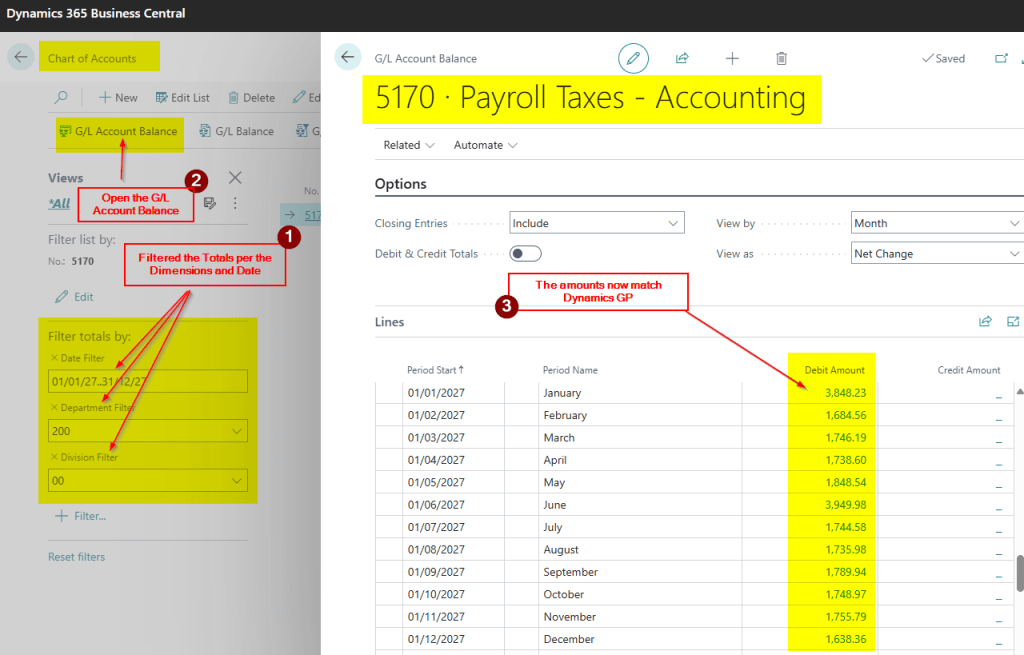This screenshot has width=1024, height=655.
Task: Click the plus icon to create new
Action: coord(732,59)
